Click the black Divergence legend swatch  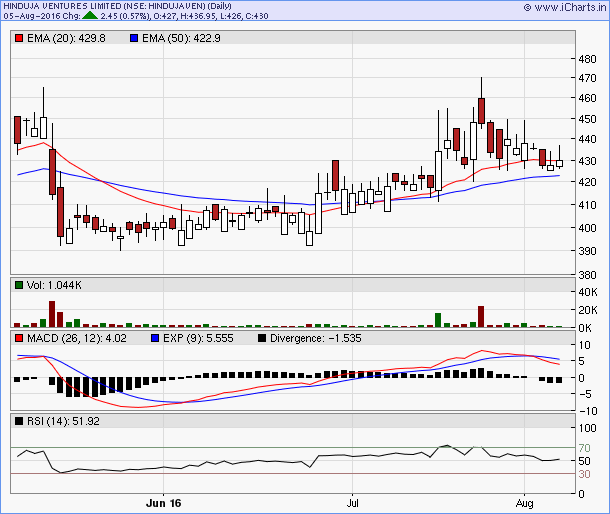[x=262, y=338]
